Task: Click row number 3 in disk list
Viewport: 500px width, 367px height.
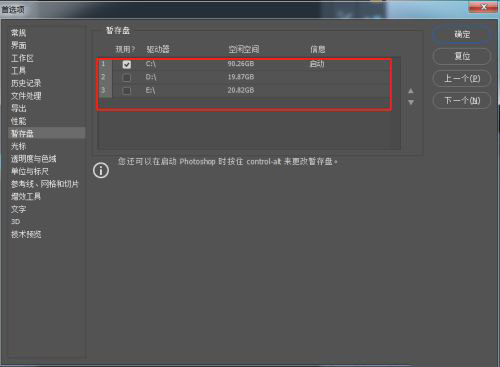Action: (x=103, y=90)
